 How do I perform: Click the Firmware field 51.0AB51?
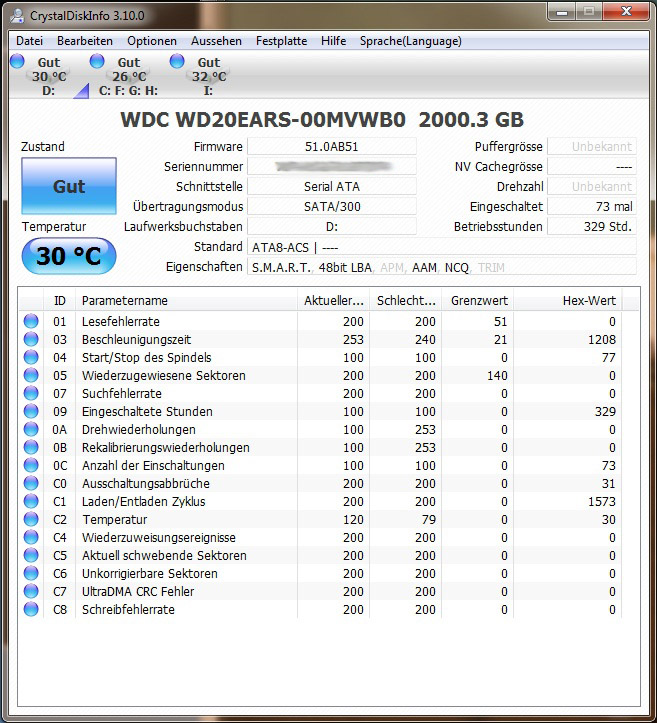pos(332,147)
